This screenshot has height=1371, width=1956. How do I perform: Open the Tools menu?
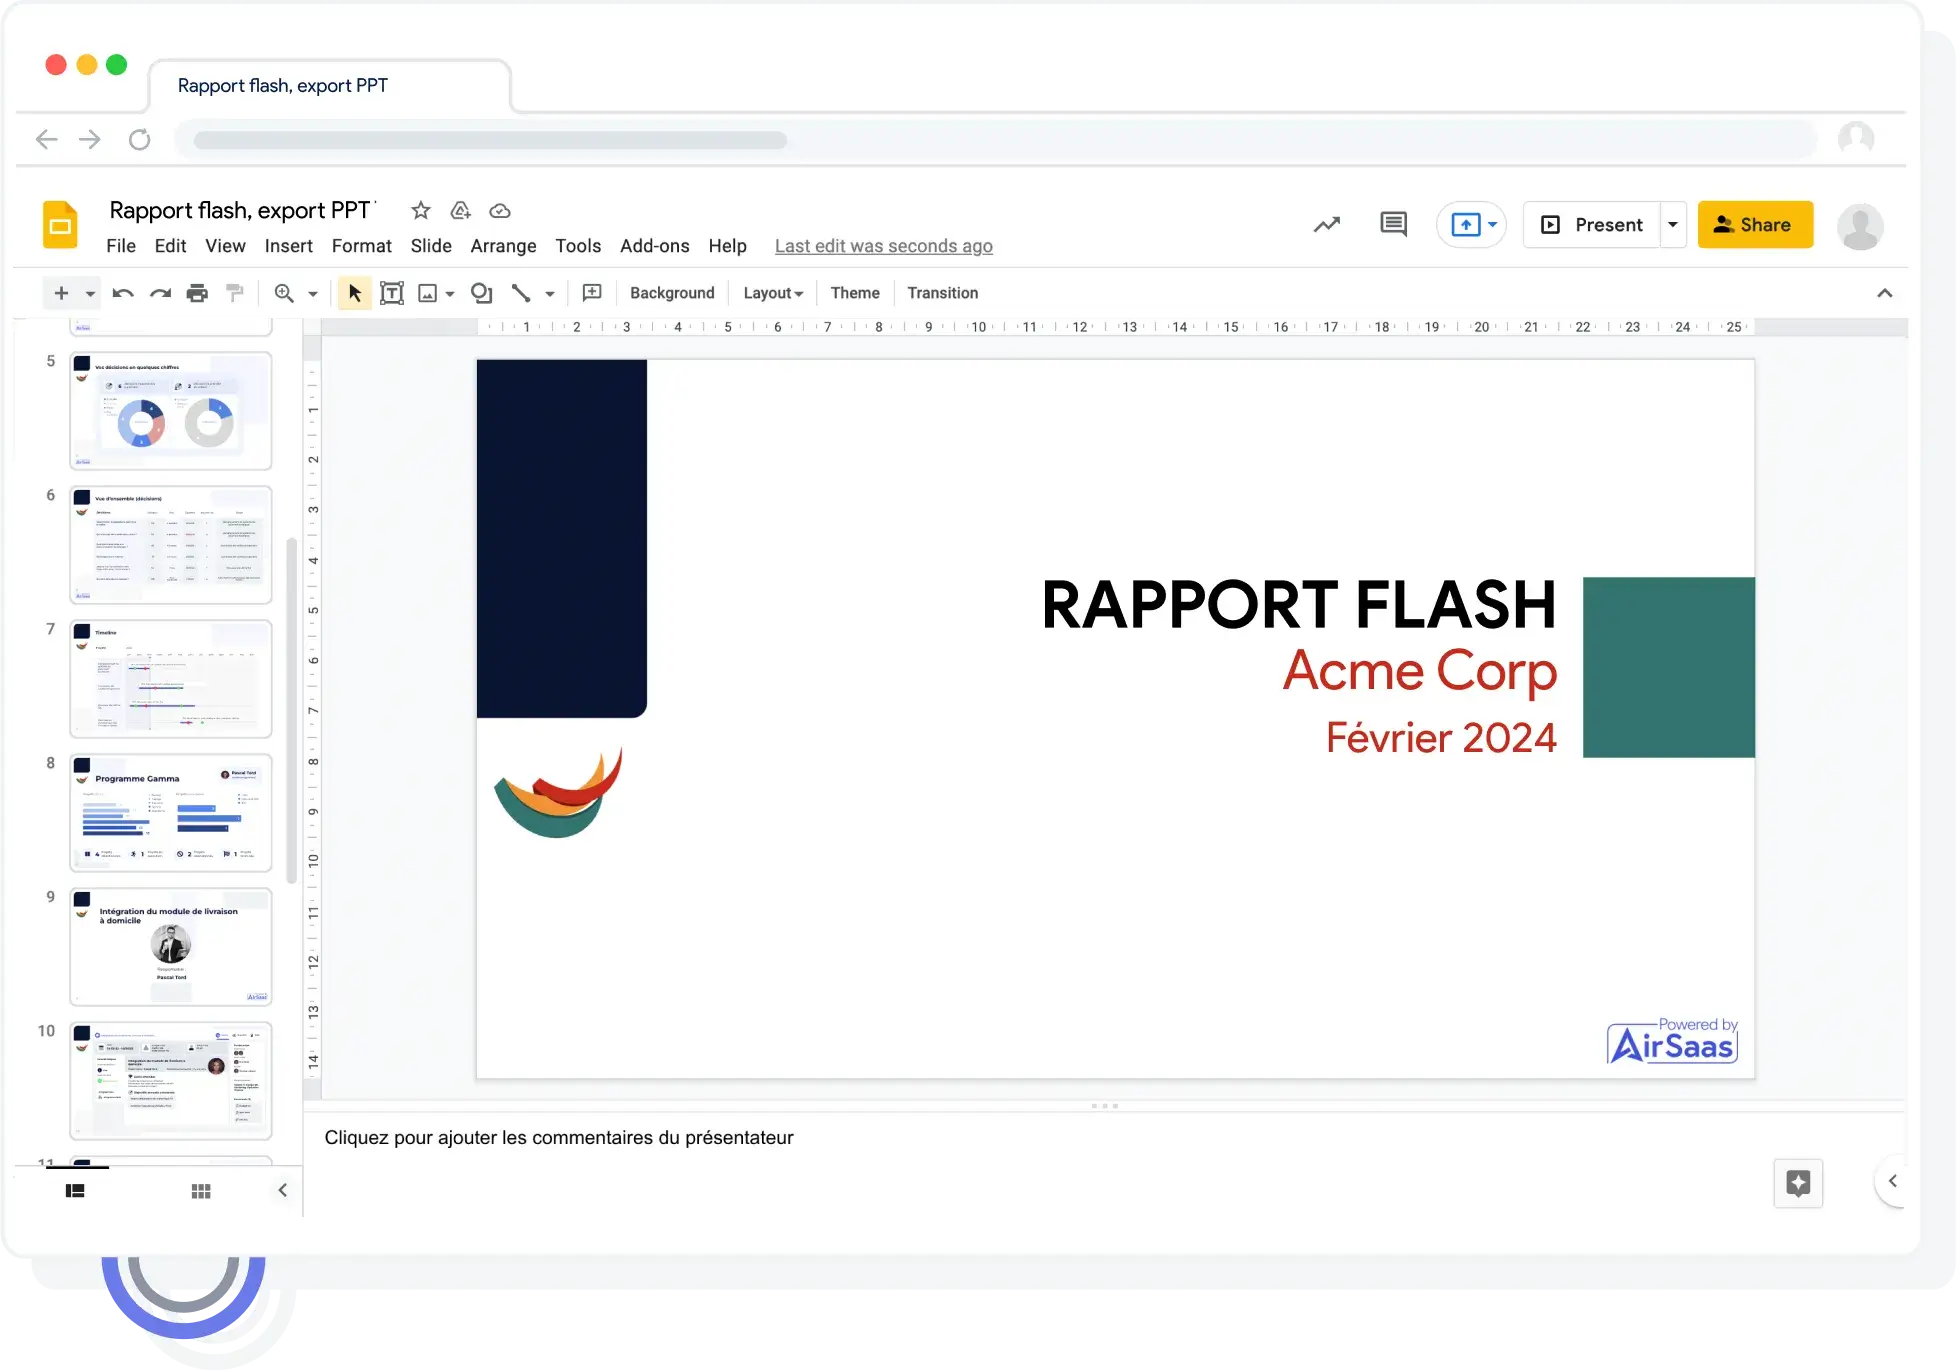(x=578, y=246)
